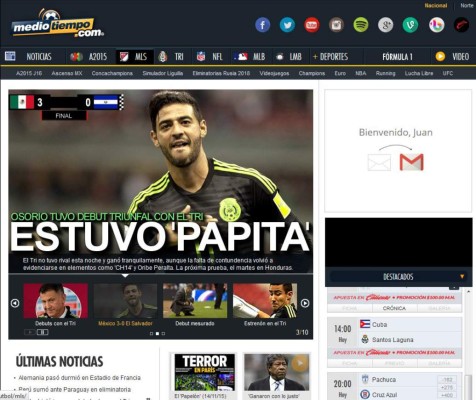Click the Cuba flag icon
This screenshot has width=476, height=400.
(x=365, y=324)
